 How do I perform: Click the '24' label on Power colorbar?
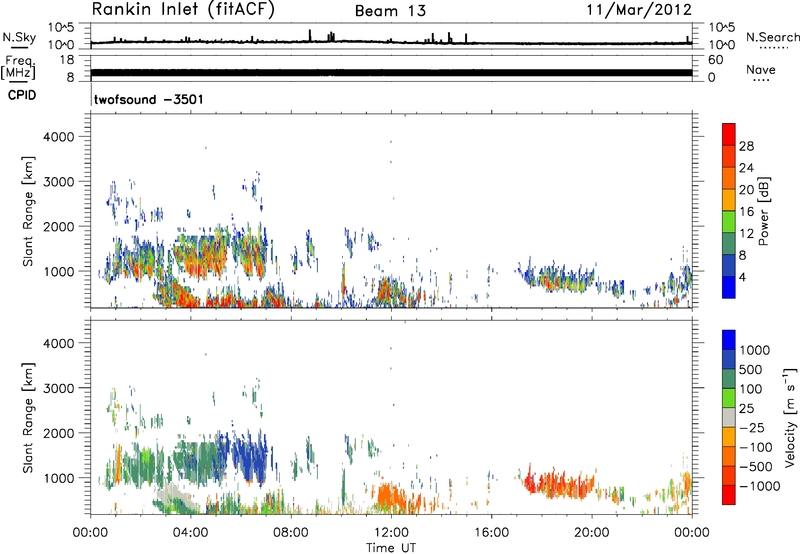746,168
